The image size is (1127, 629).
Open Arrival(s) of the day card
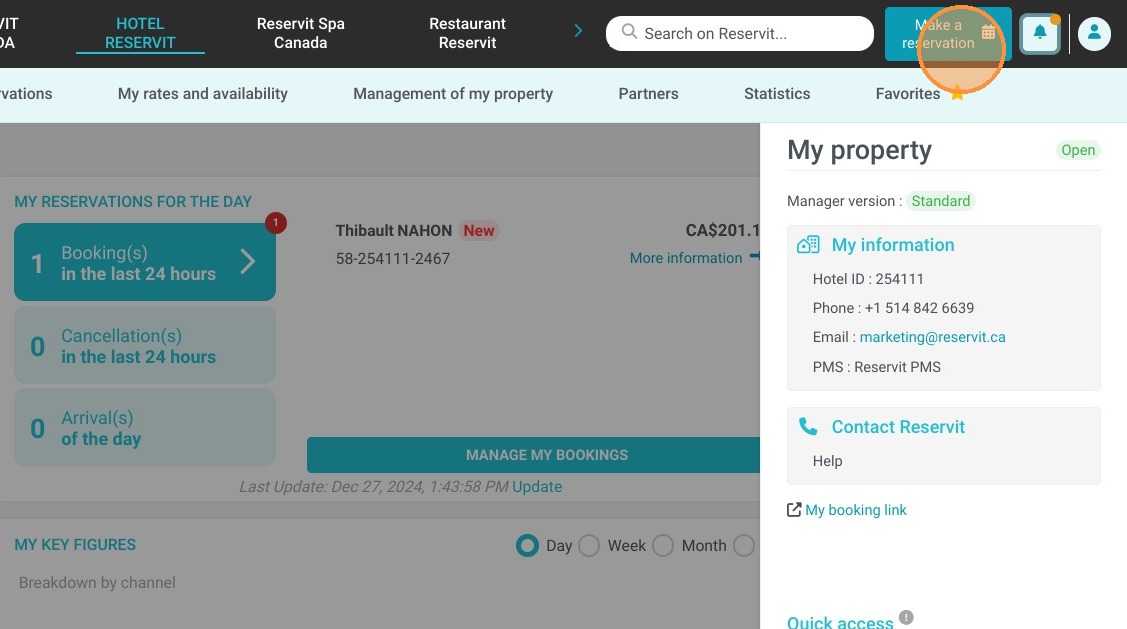click(x=144, y=428)
